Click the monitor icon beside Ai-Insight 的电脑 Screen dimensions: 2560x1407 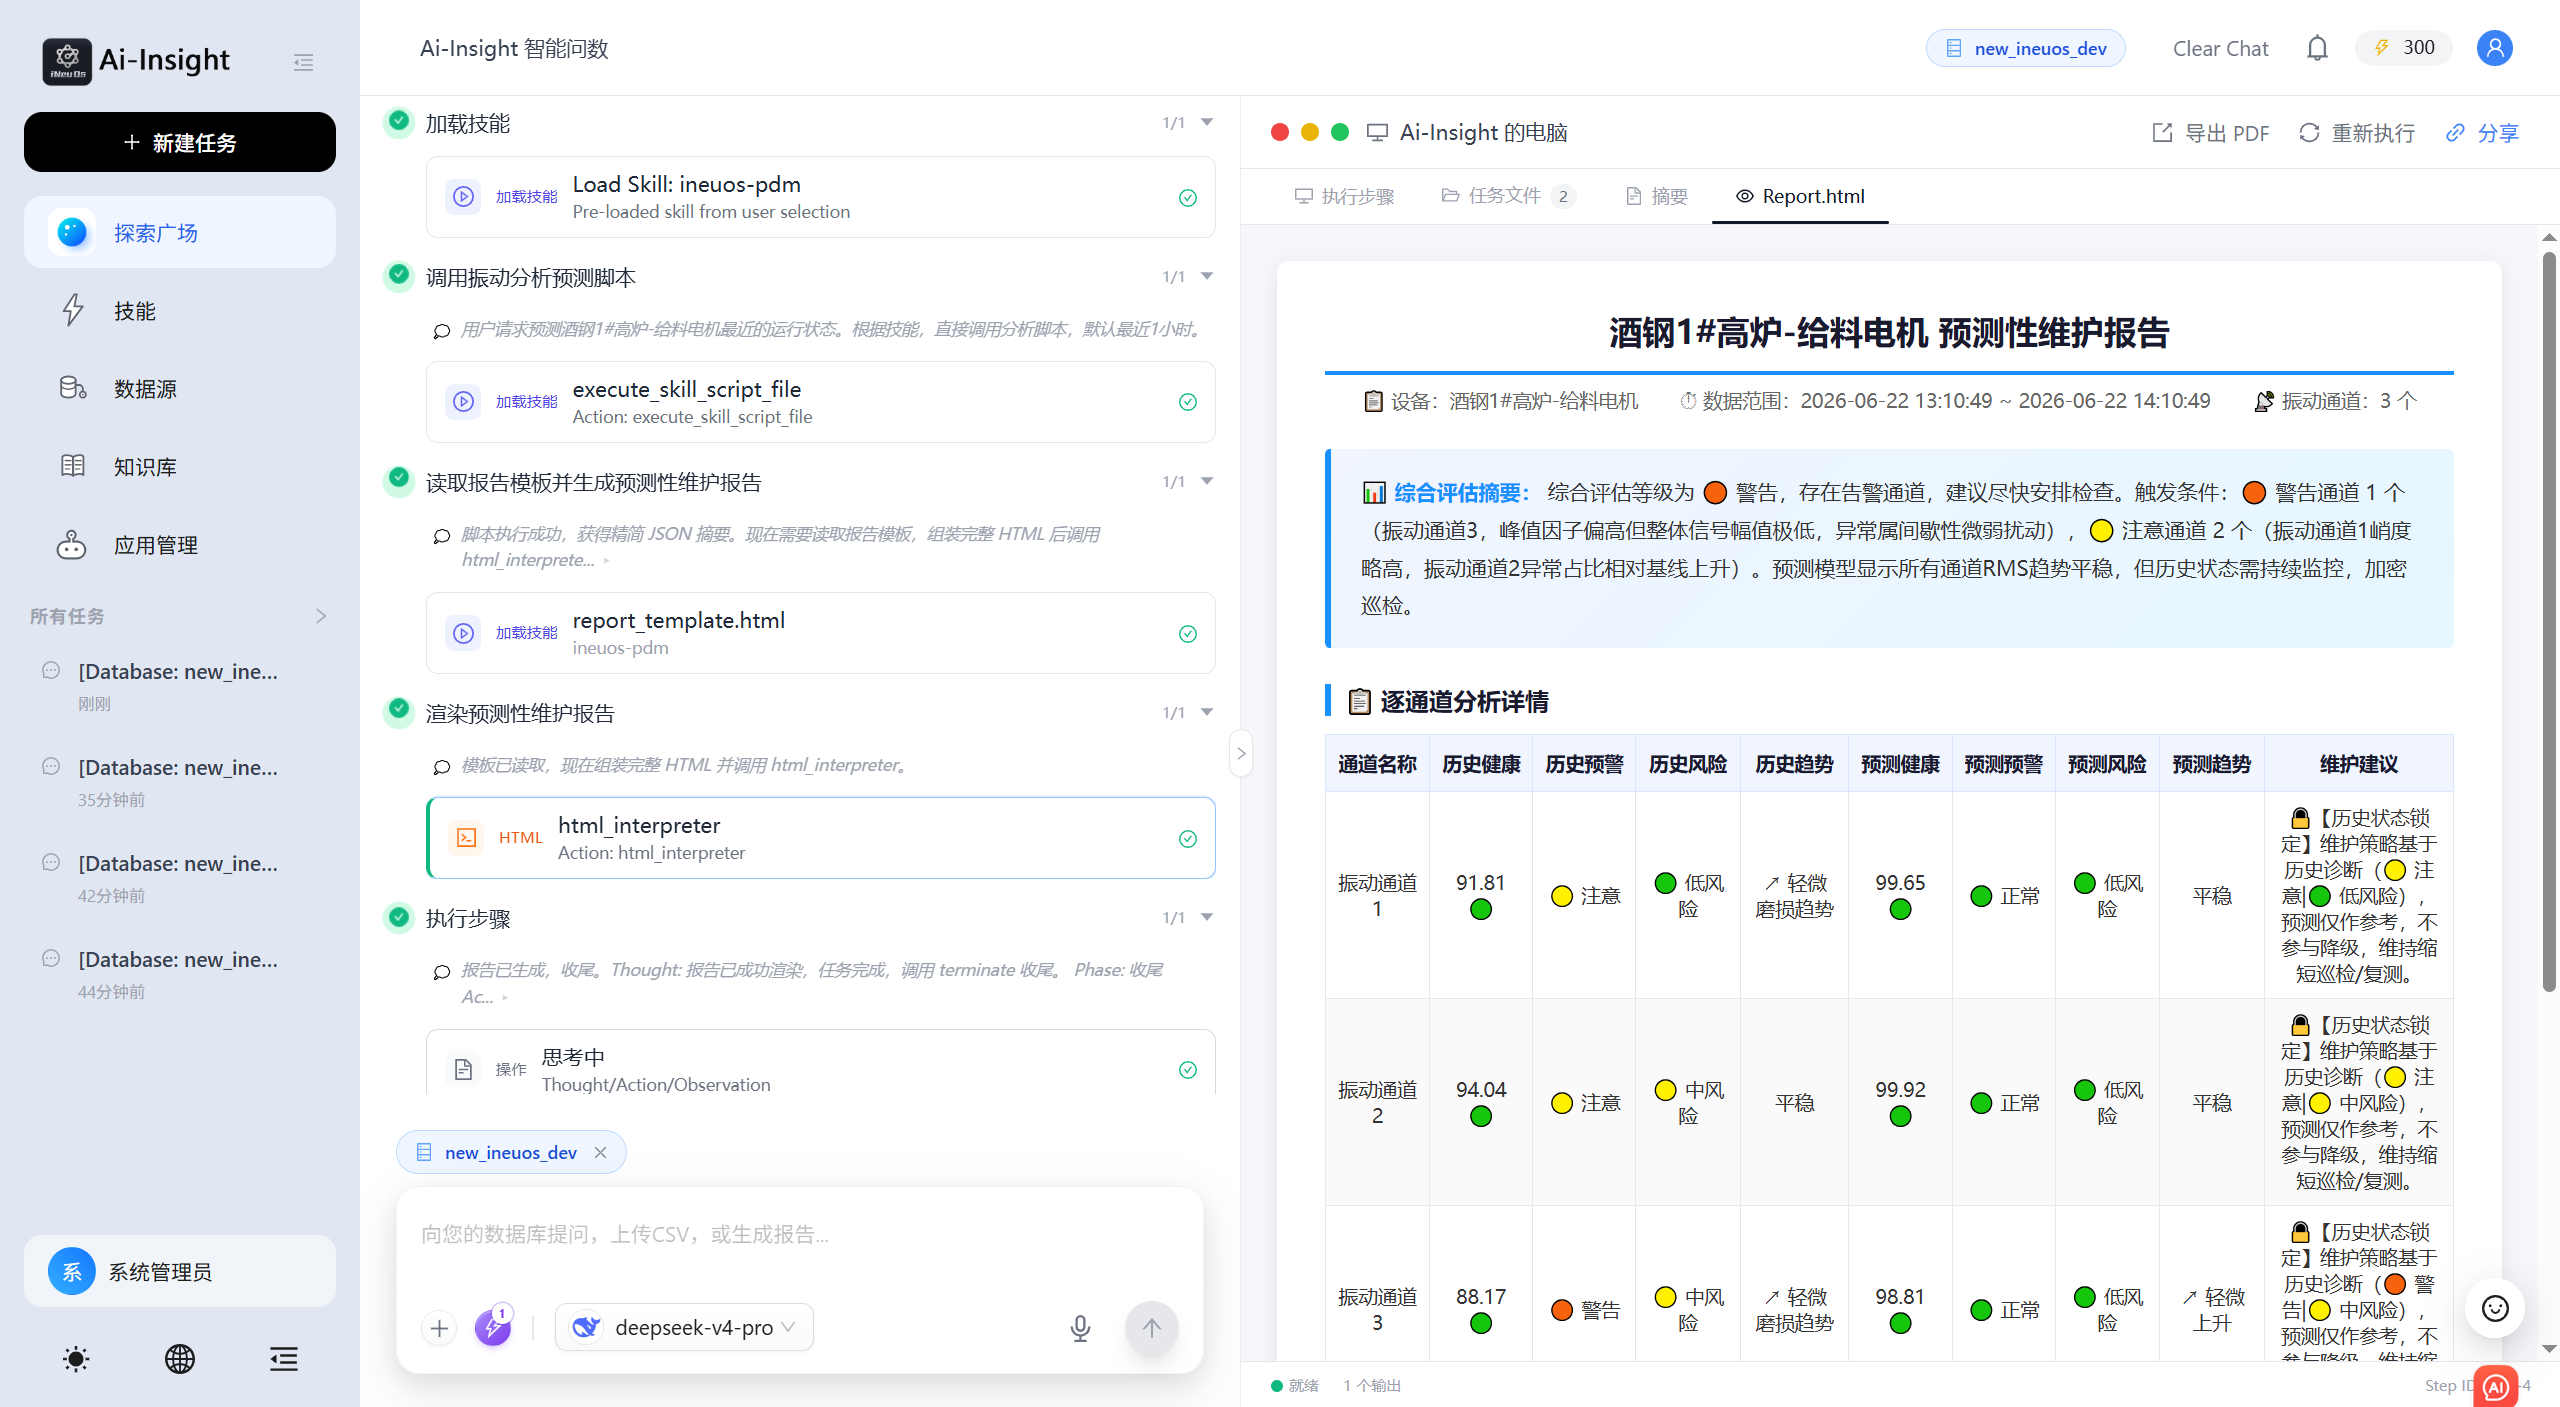click(1377, 132)
